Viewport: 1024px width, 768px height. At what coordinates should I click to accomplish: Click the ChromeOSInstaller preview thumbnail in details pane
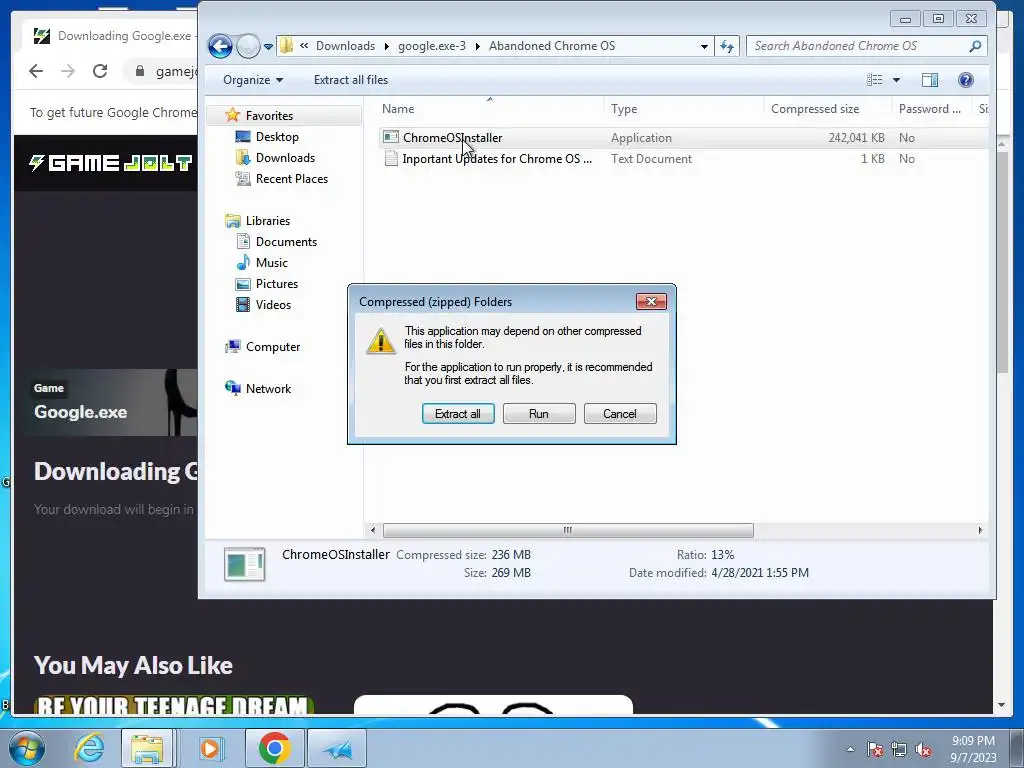click(x=244, y=564)
